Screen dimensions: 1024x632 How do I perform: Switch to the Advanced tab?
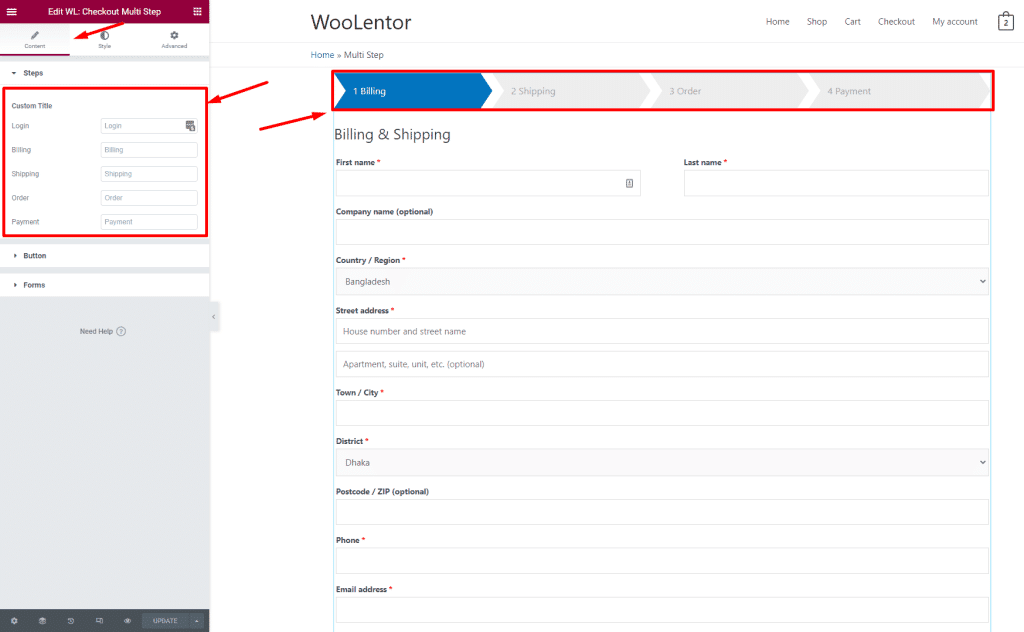click(x=174, y=40)
